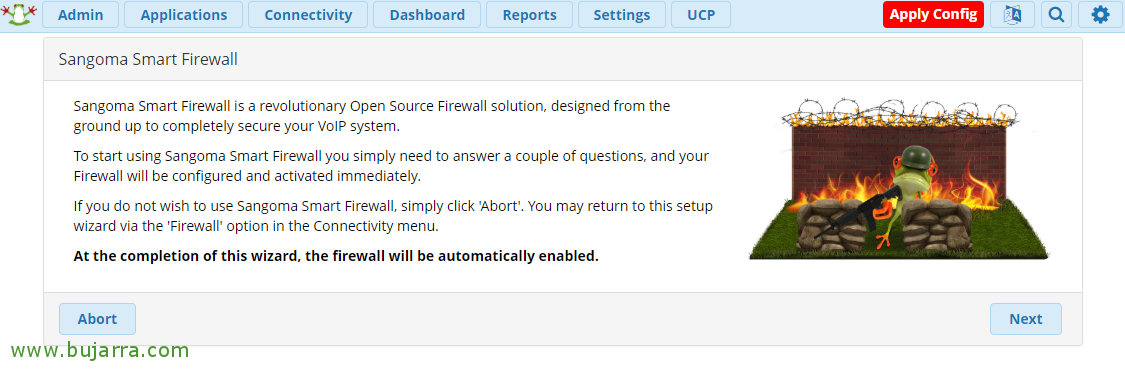Continue the wizard with Next
This screenshot has width=1125, height=372.
coord(1025,319)
